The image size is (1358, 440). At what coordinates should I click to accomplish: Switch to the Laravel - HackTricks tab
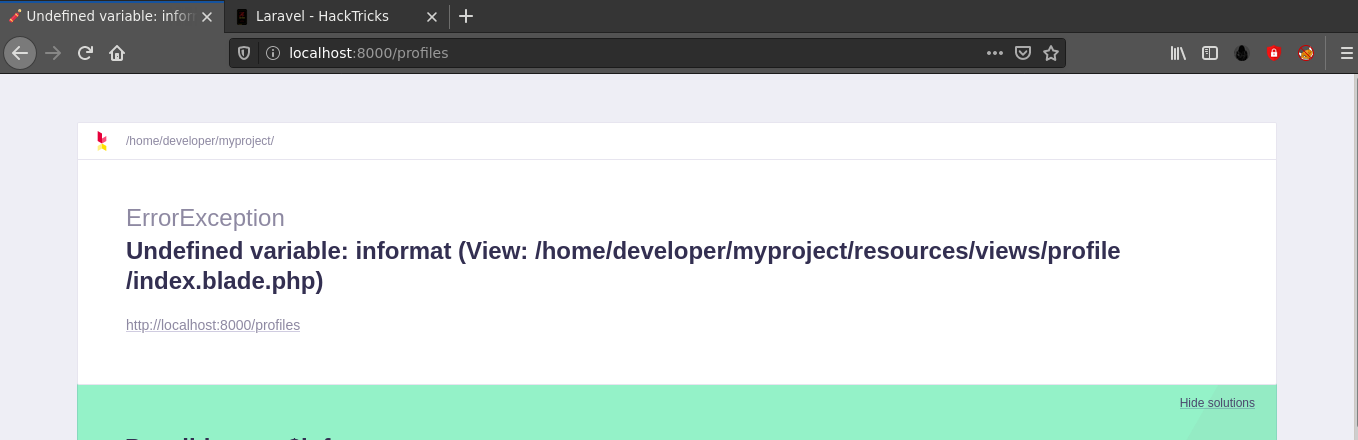[322, 16]
